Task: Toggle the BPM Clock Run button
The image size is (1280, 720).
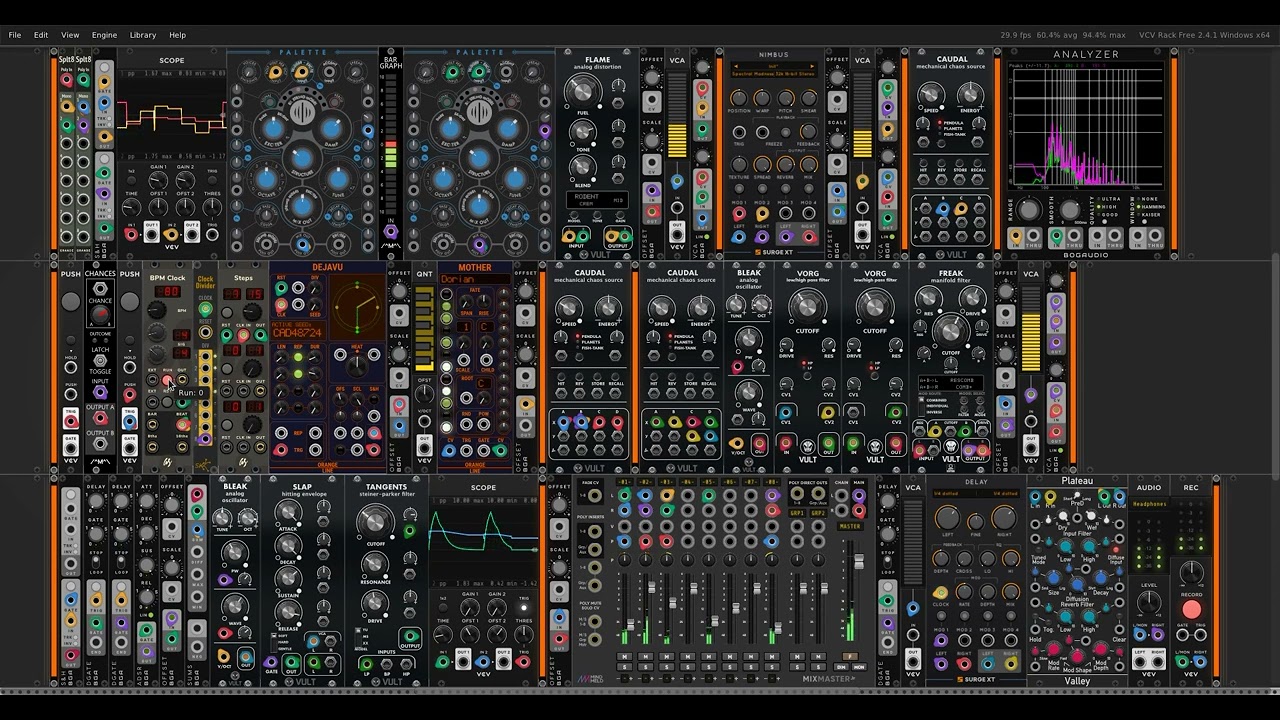Action: tap(167, 381)
